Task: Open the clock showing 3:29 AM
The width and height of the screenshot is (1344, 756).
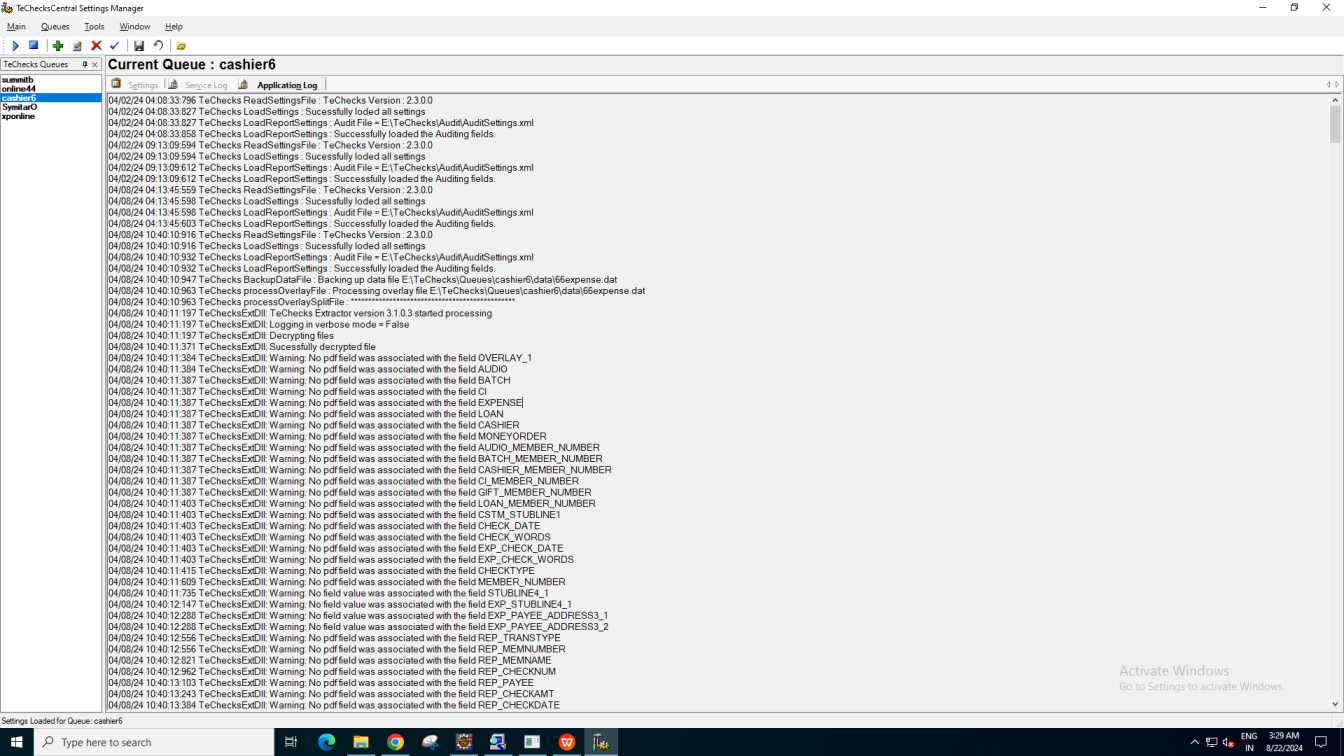Action: [1284, 742]
